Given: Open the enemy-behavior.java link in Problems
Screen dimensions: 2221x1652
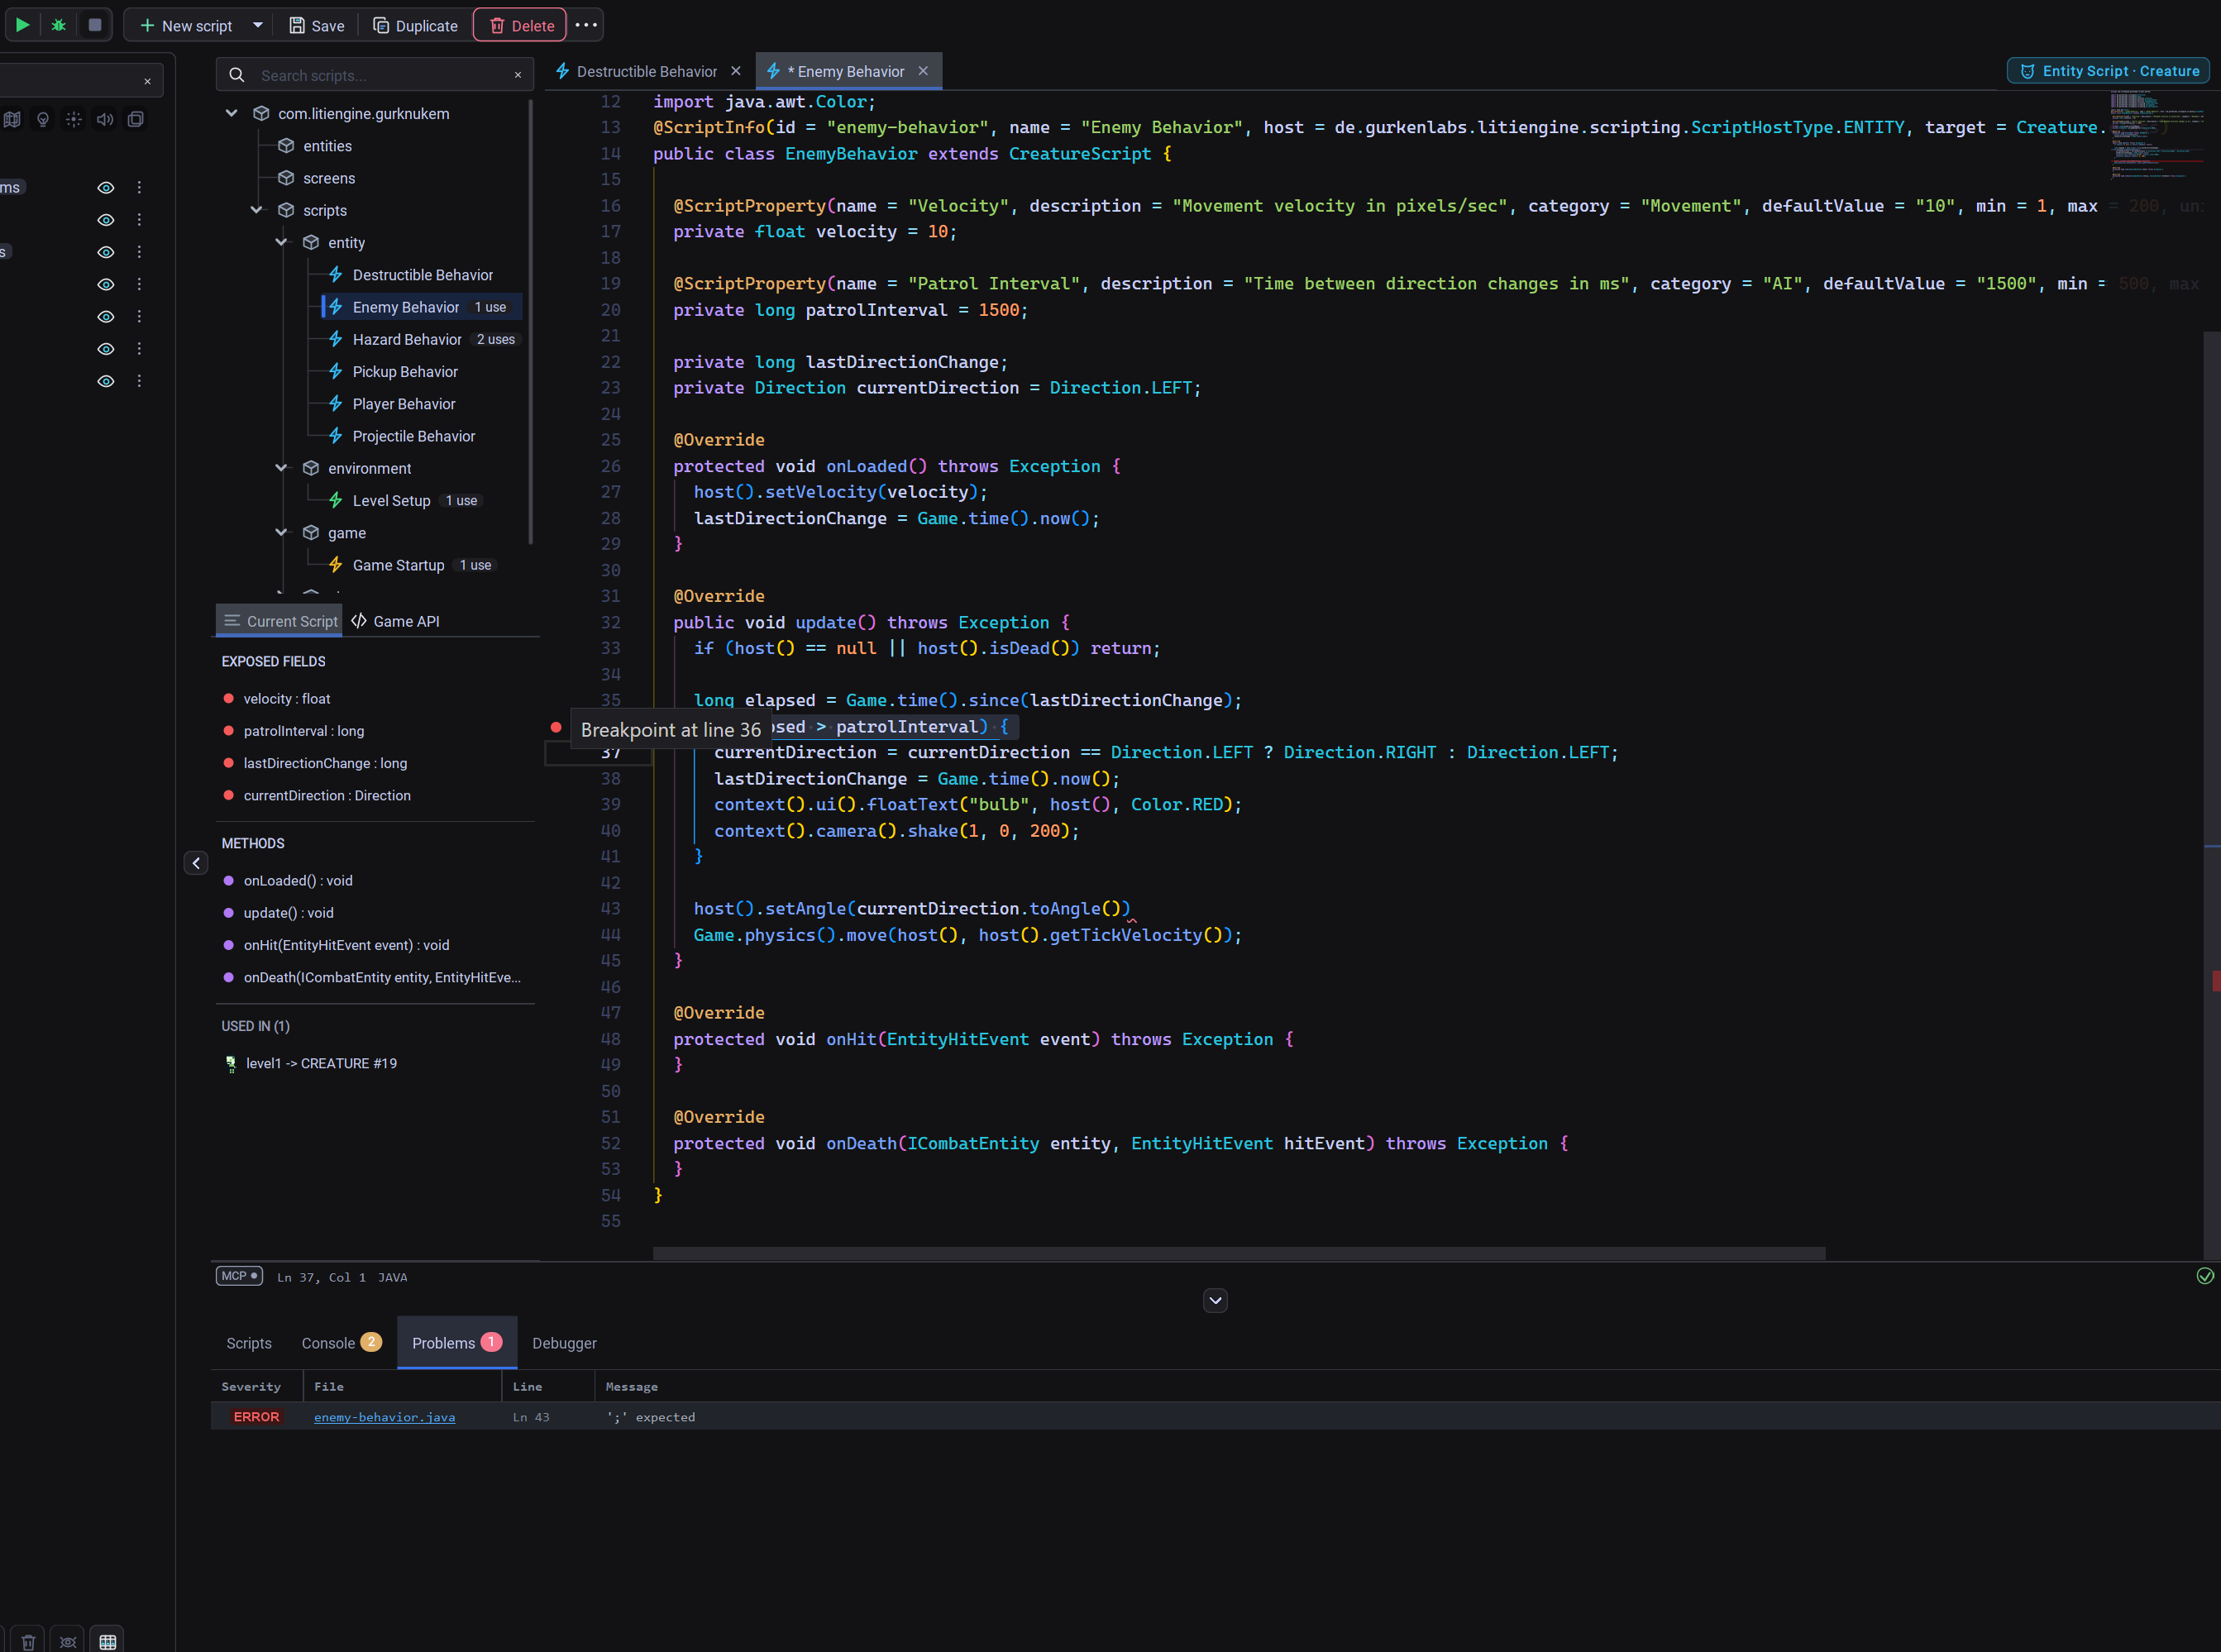Looking at the screenshot, I should coord(384,1417).
